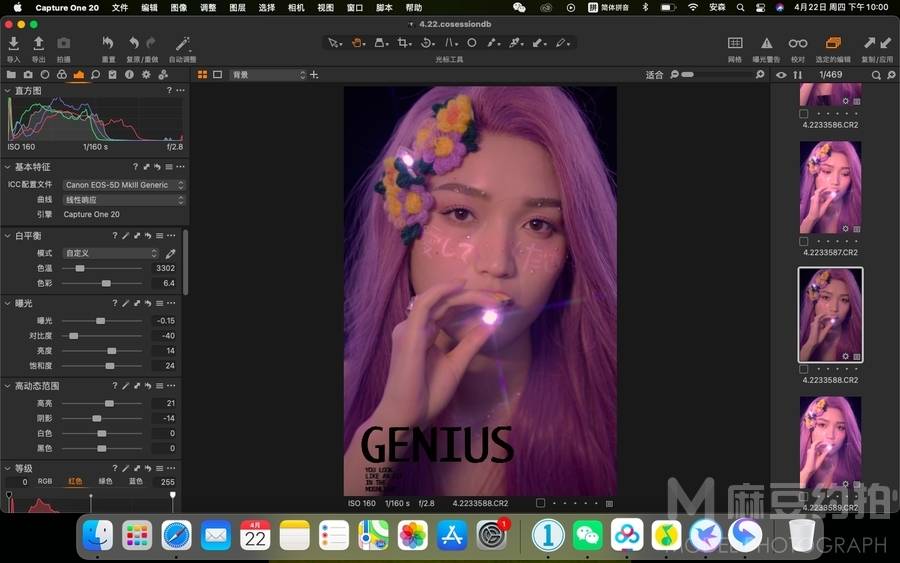Open the 相机 (Camera) menu
900x563 pixels.
296,7
